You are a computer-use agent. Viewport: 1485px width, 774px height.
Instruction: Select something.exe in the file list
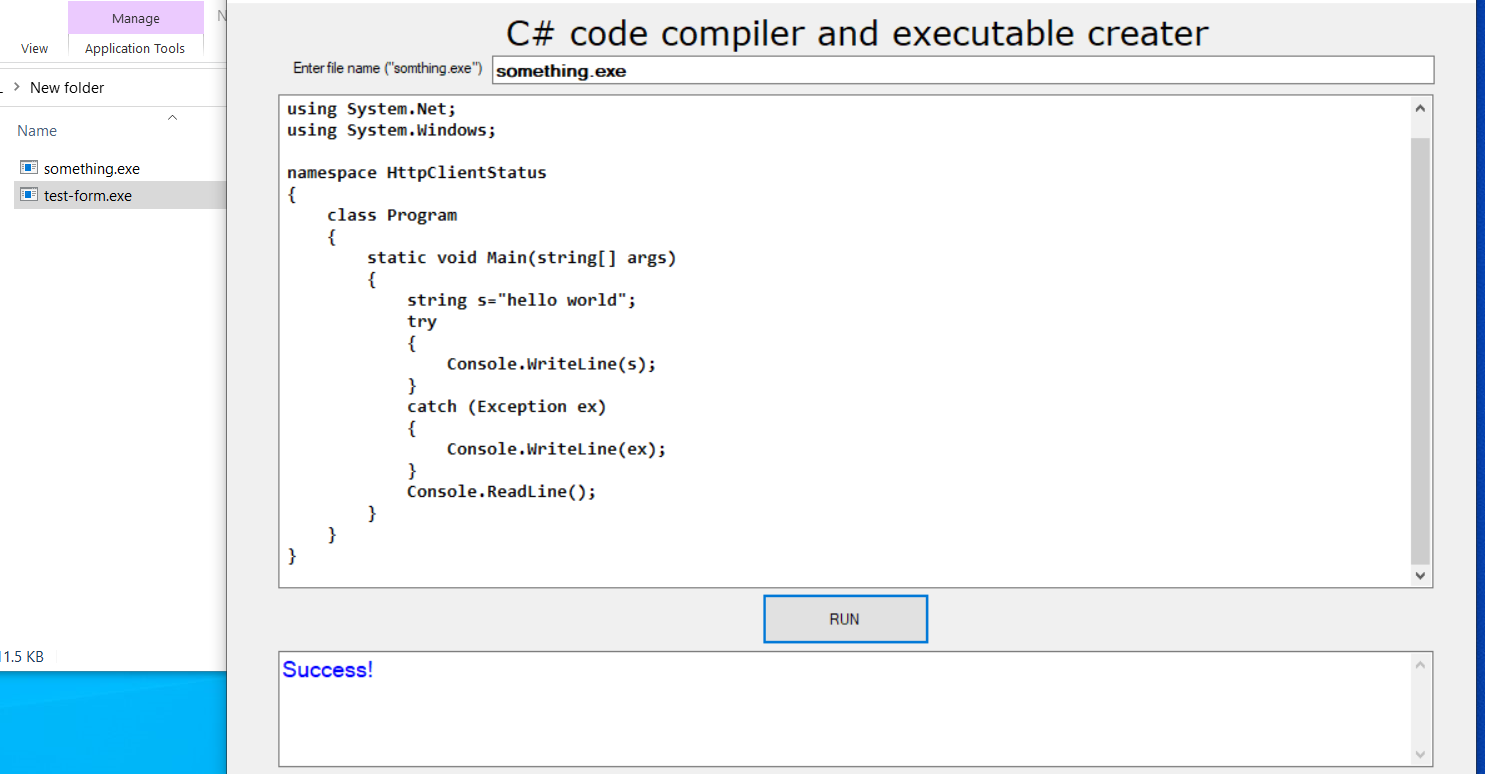[x=91, y=168]
